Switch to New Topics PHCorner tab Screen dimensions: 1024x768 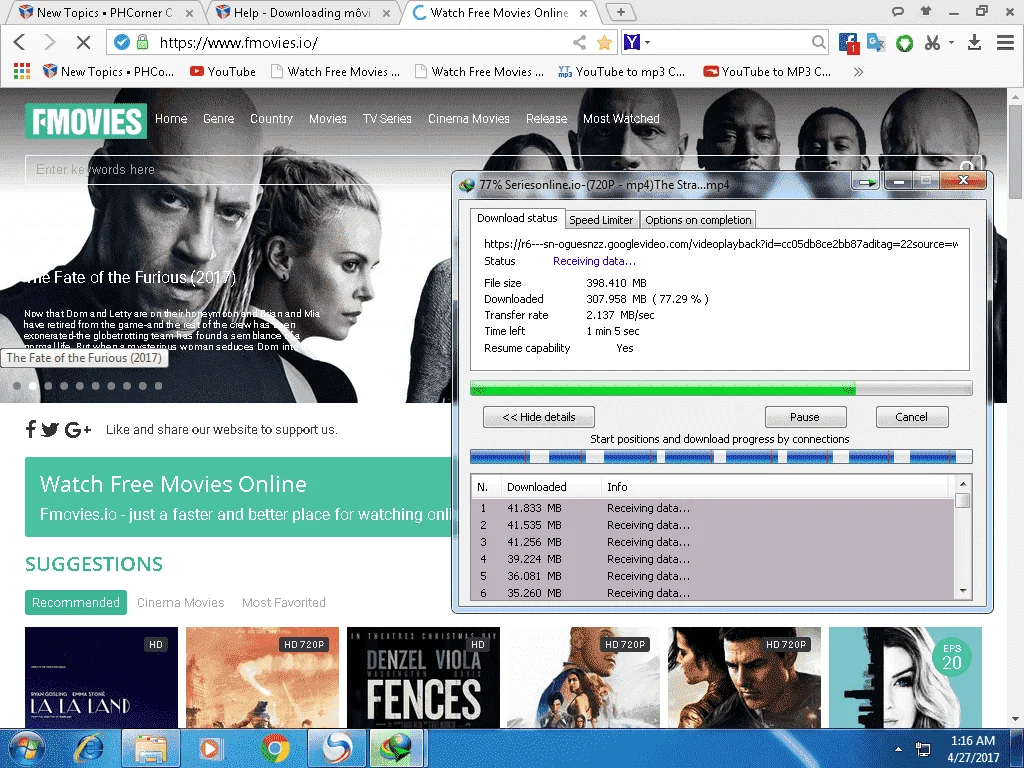coord(106,12)
